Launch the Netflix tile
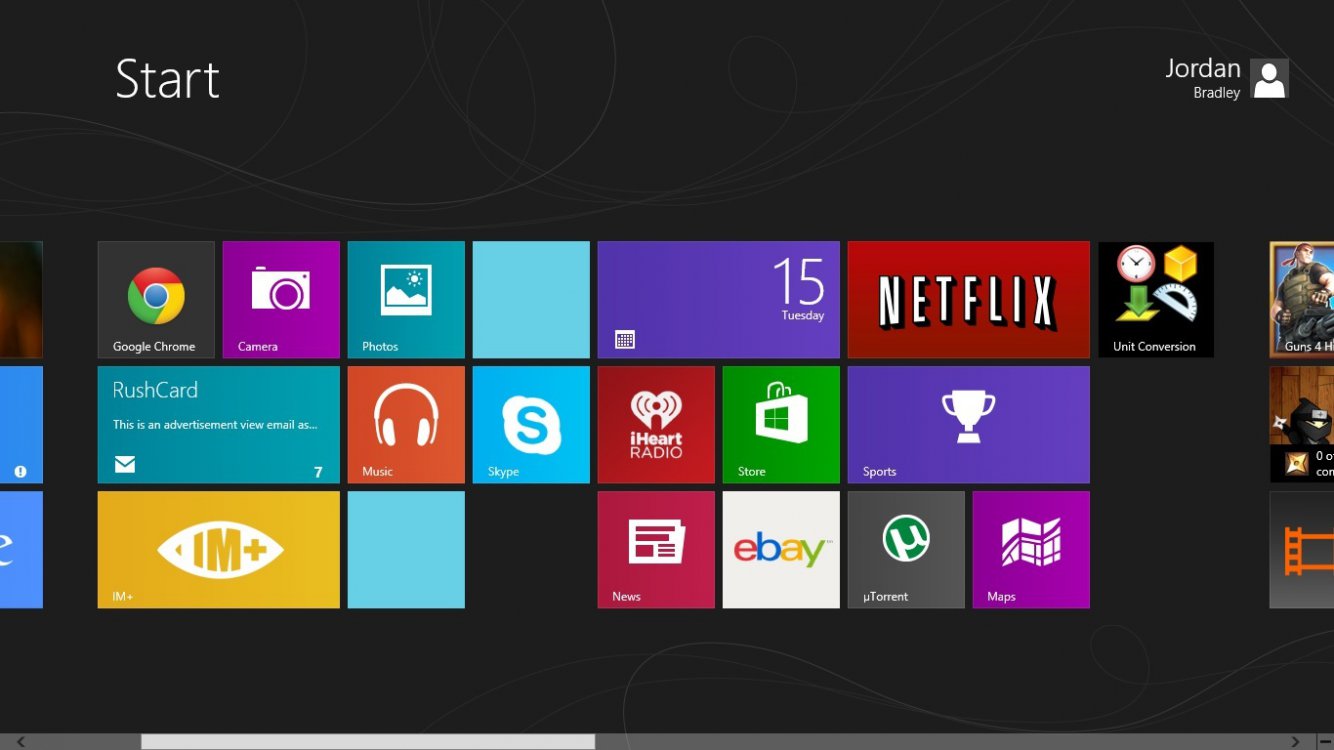The height and width of the screenshot is (750, 1334). pos(968,299)
